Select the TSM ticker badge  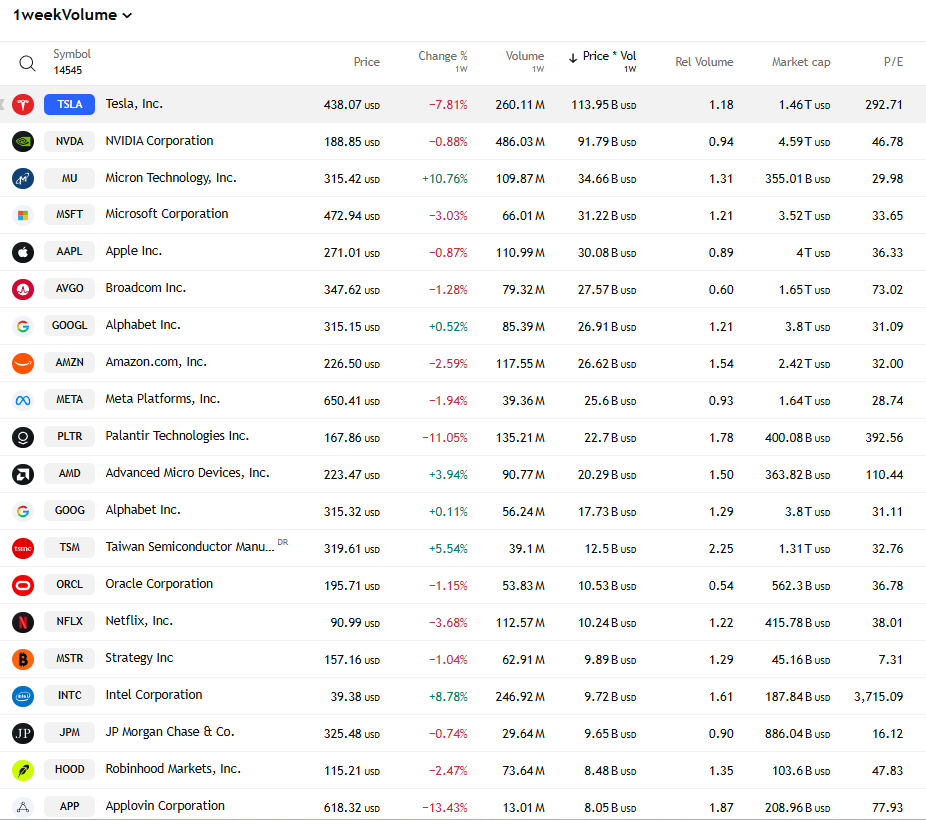pyautogui.click(x=70, y=547)
